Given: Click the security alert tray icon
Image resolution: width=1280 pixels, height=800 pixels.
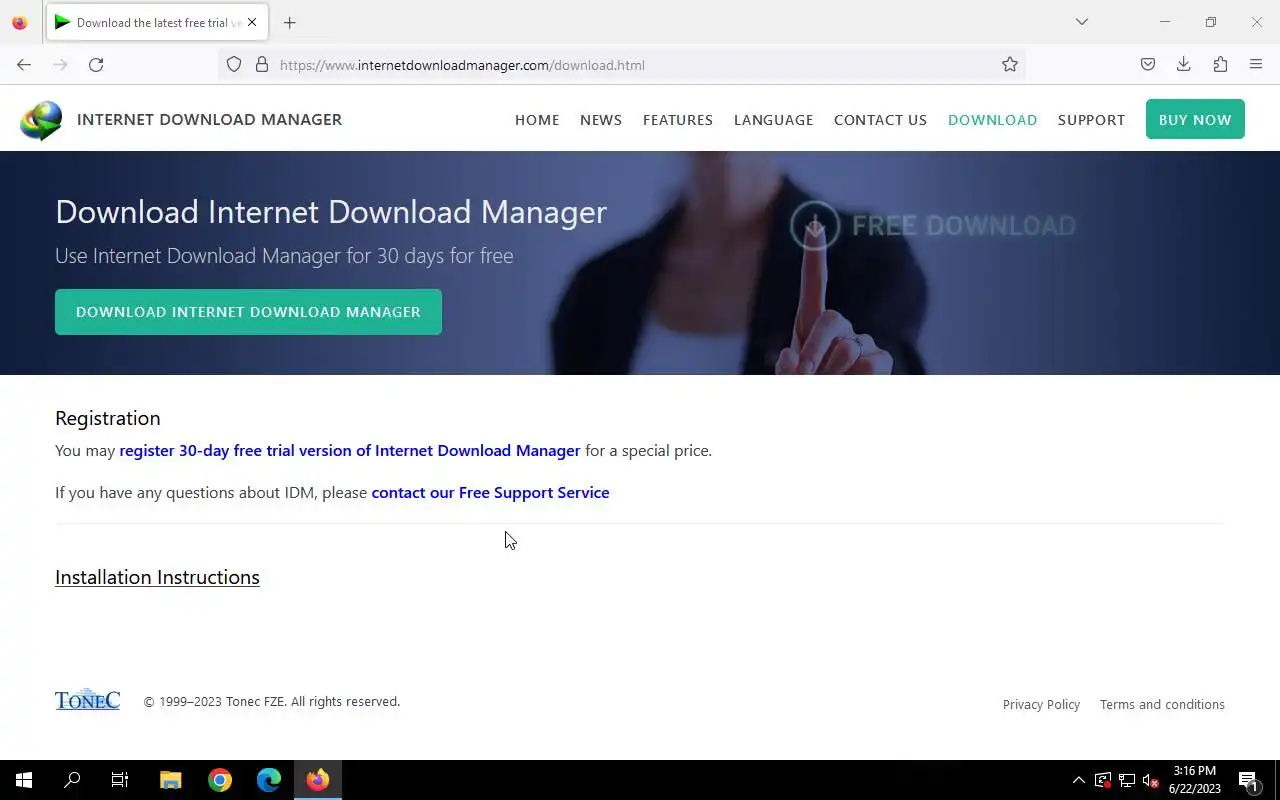Looking at the screenshot, I should (x=1103, y=780).
